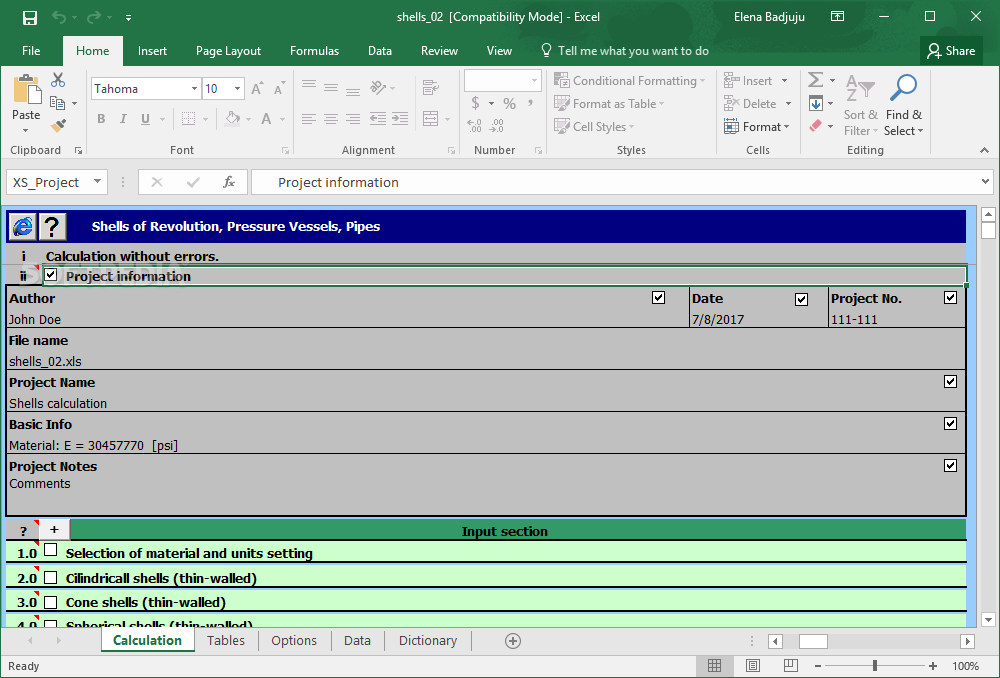1000x678 pixels.
Task: Click the Share button
Action: (951, 51)
